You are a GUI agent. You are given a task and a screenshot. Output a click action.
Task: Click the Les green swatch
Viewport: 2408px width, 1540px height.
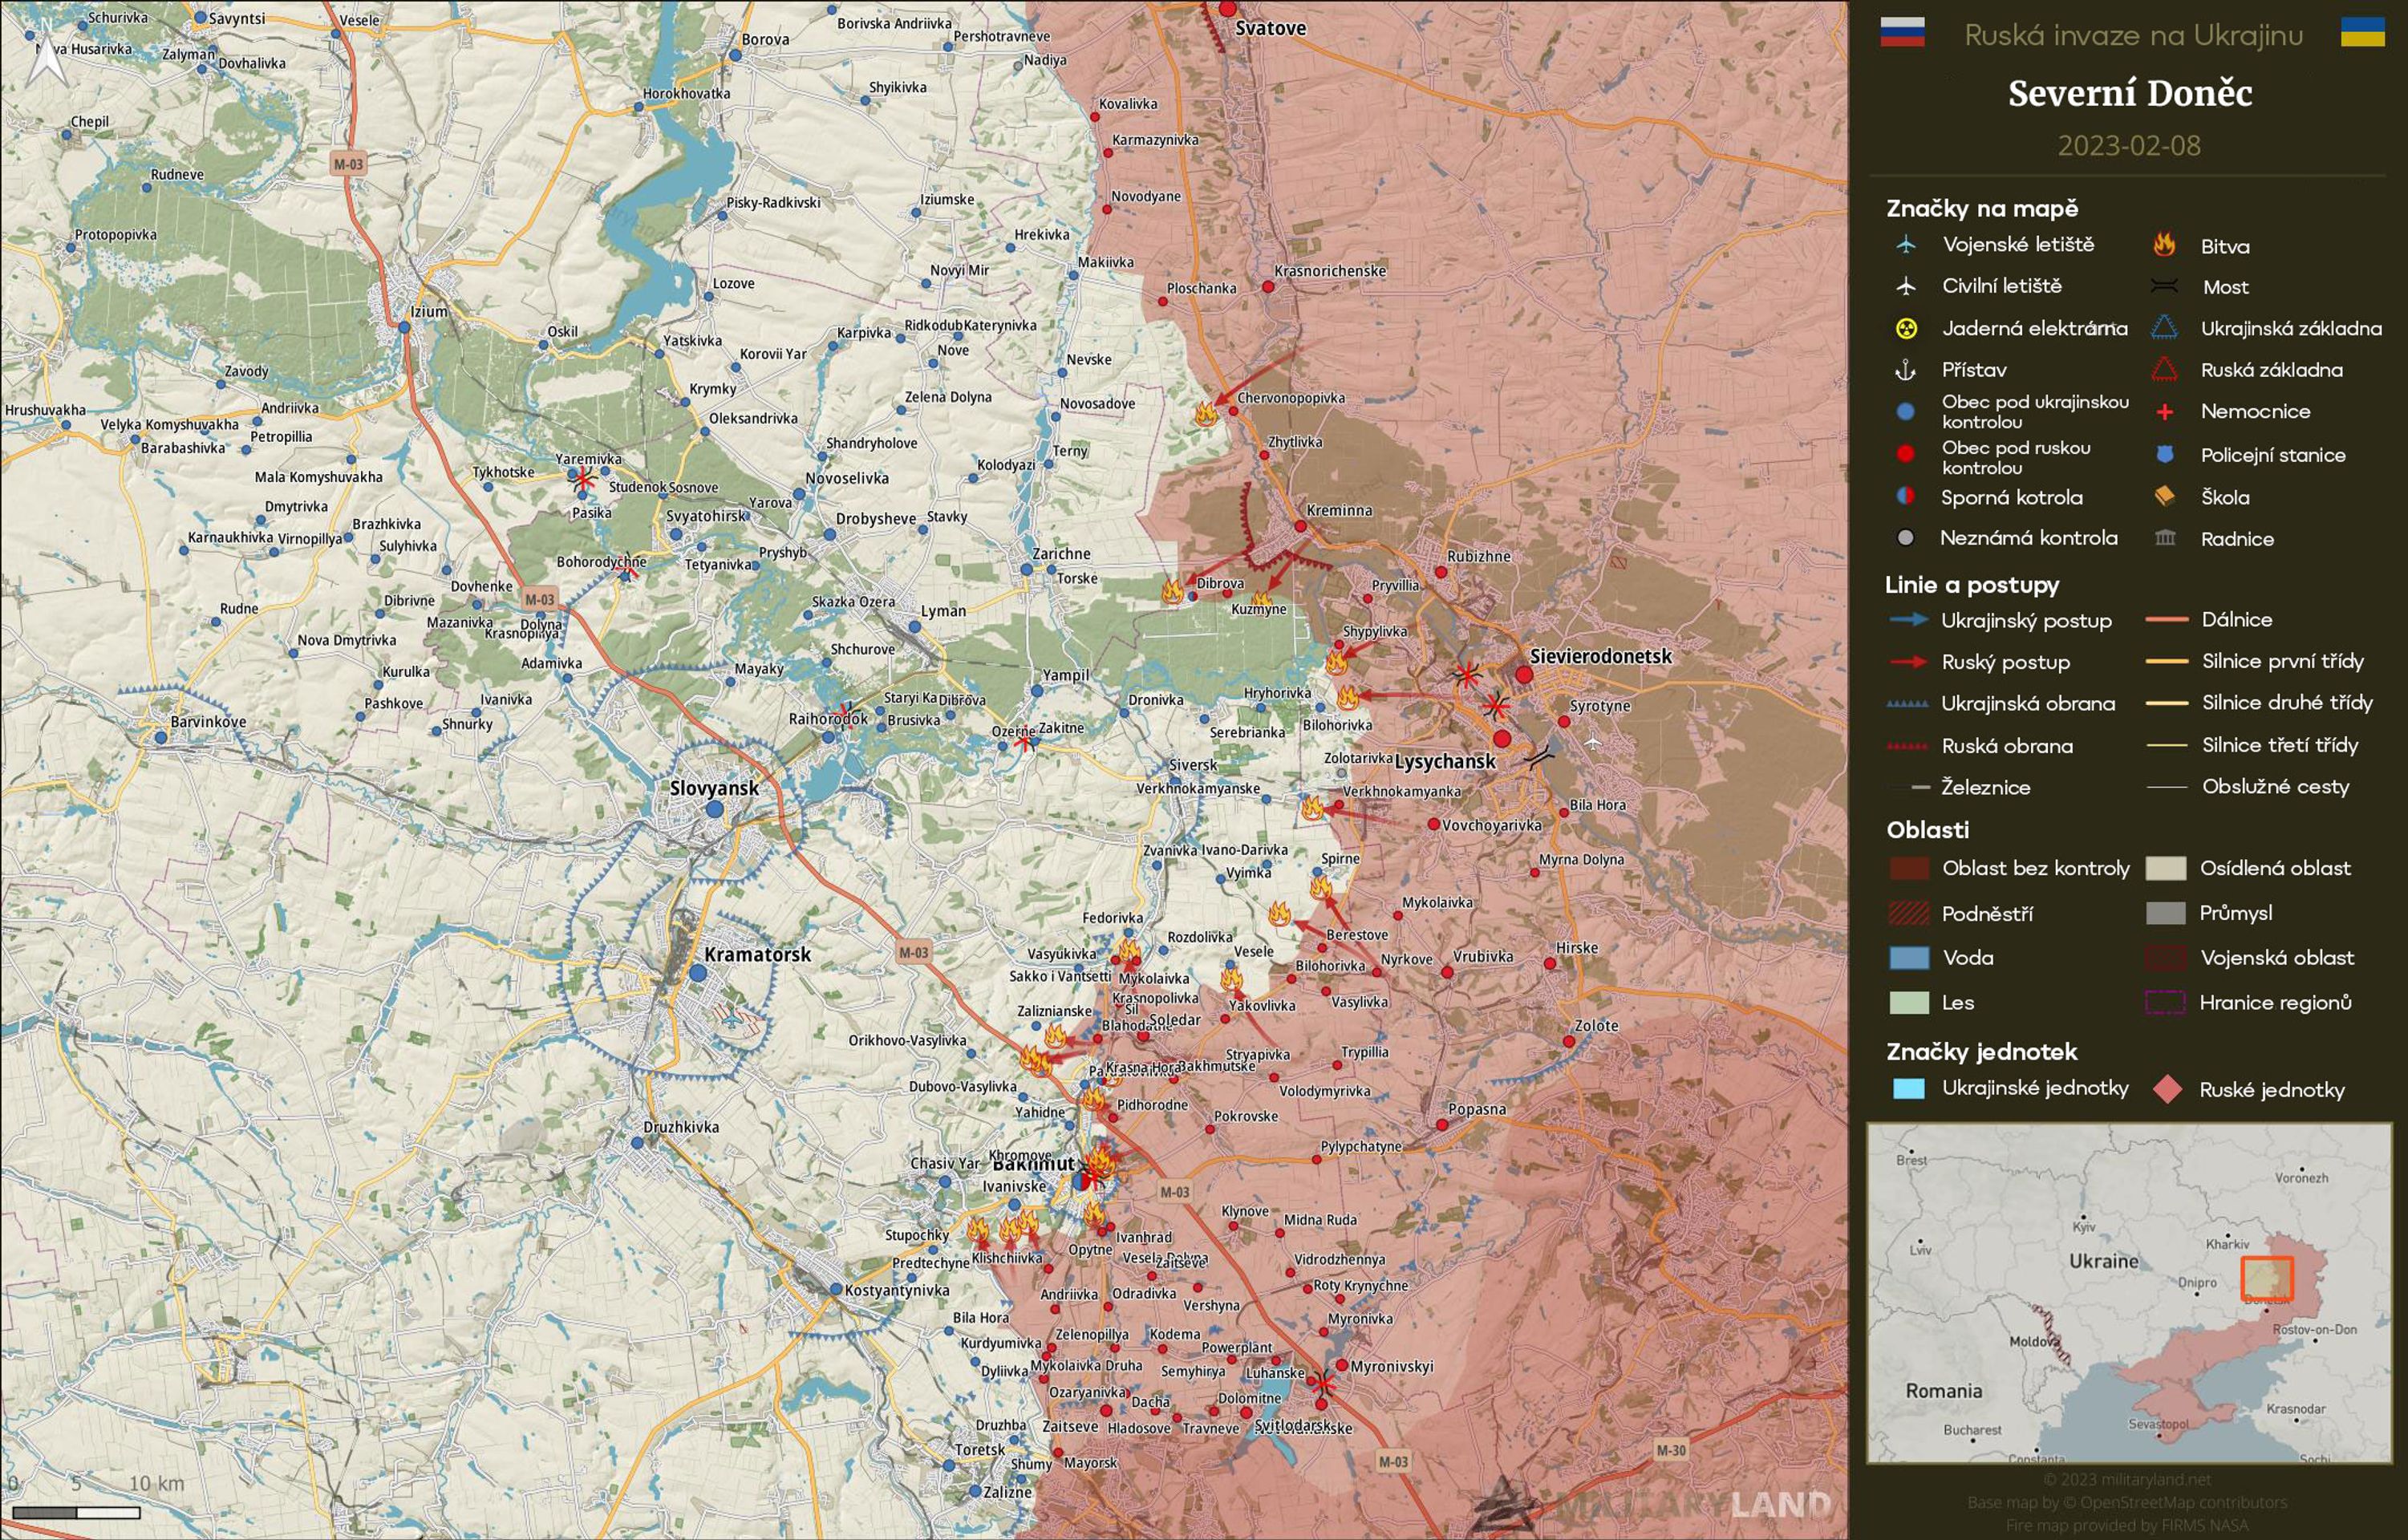coord(1908,1003)
